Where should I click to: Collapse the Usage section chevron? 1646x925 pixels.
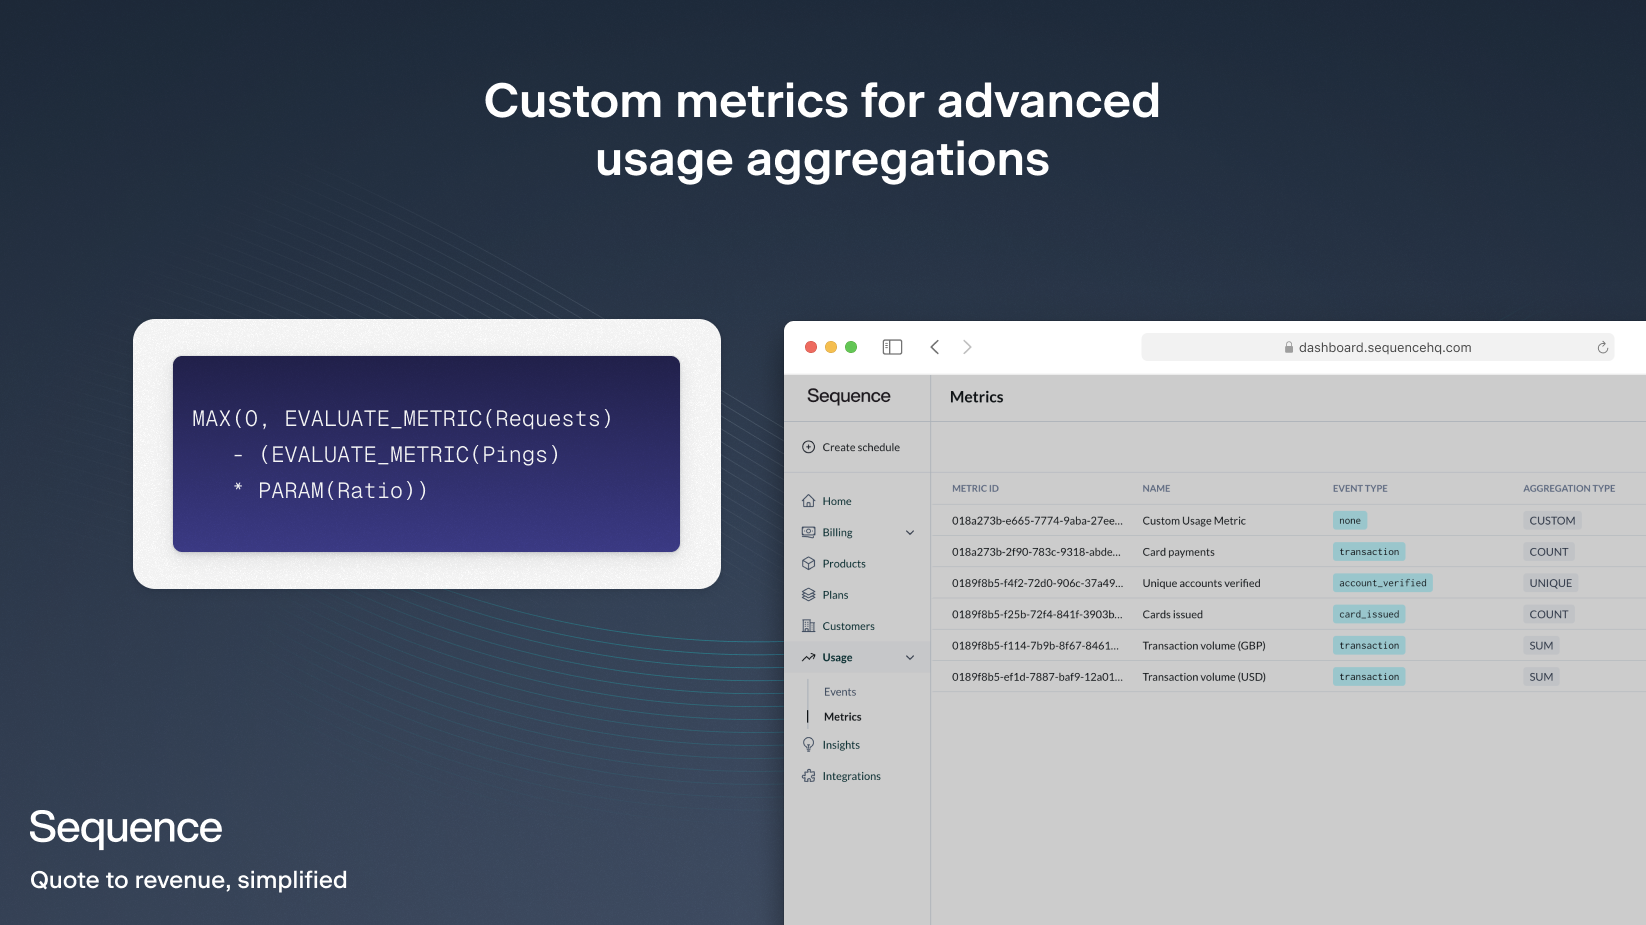[910, 657]
